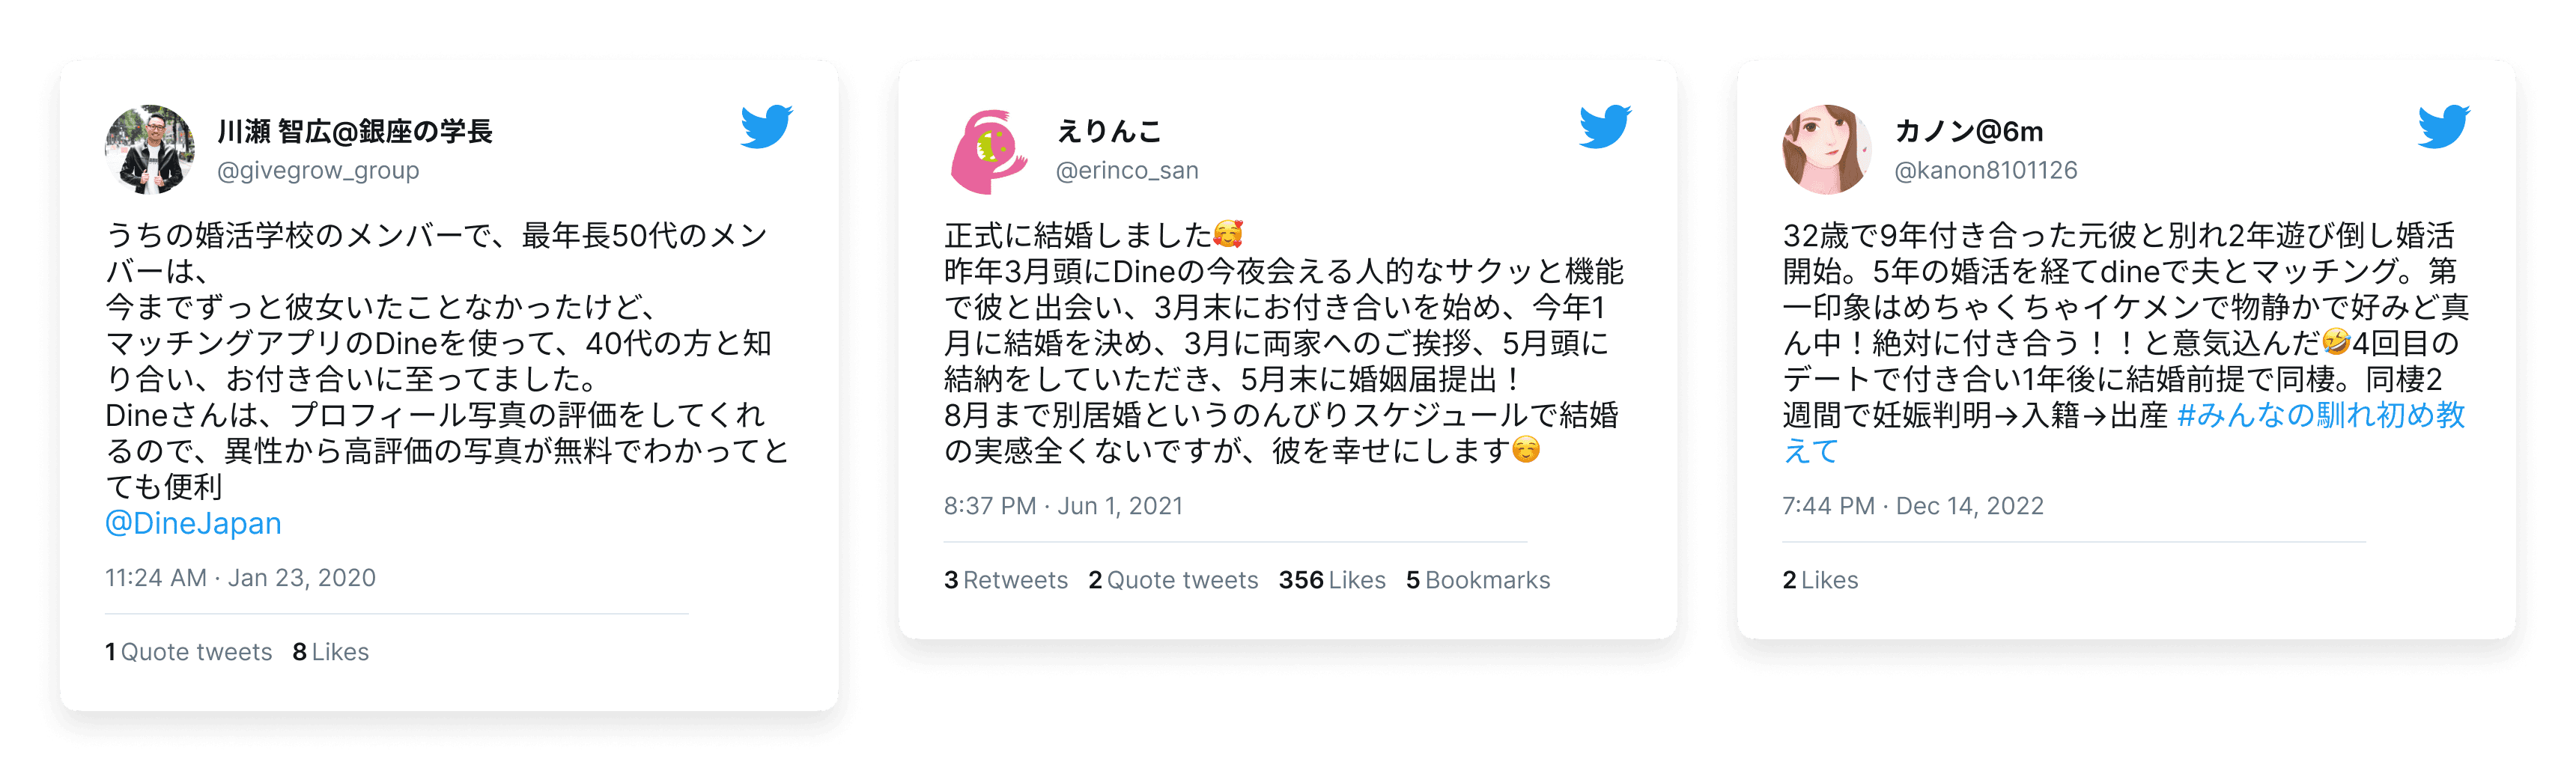
Task: Open the 8:37 PM · Jun 1, 2021 timestamp
Action: coord(1063,506)
